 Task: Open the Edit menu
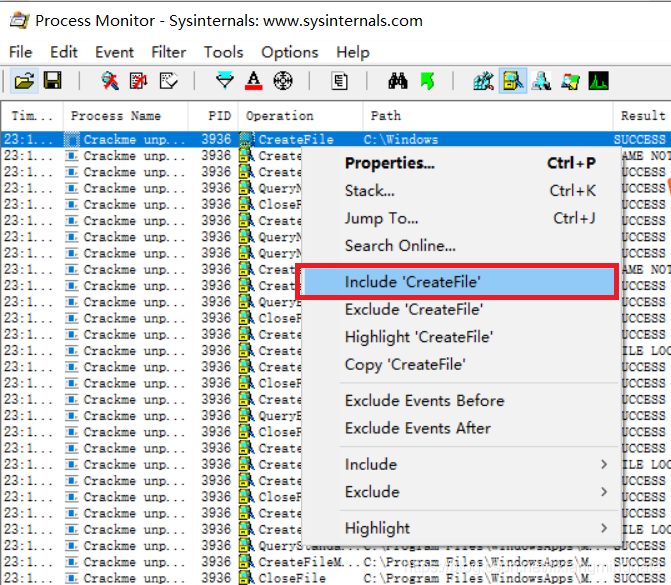pyautogui.click(x=63, y=52)
